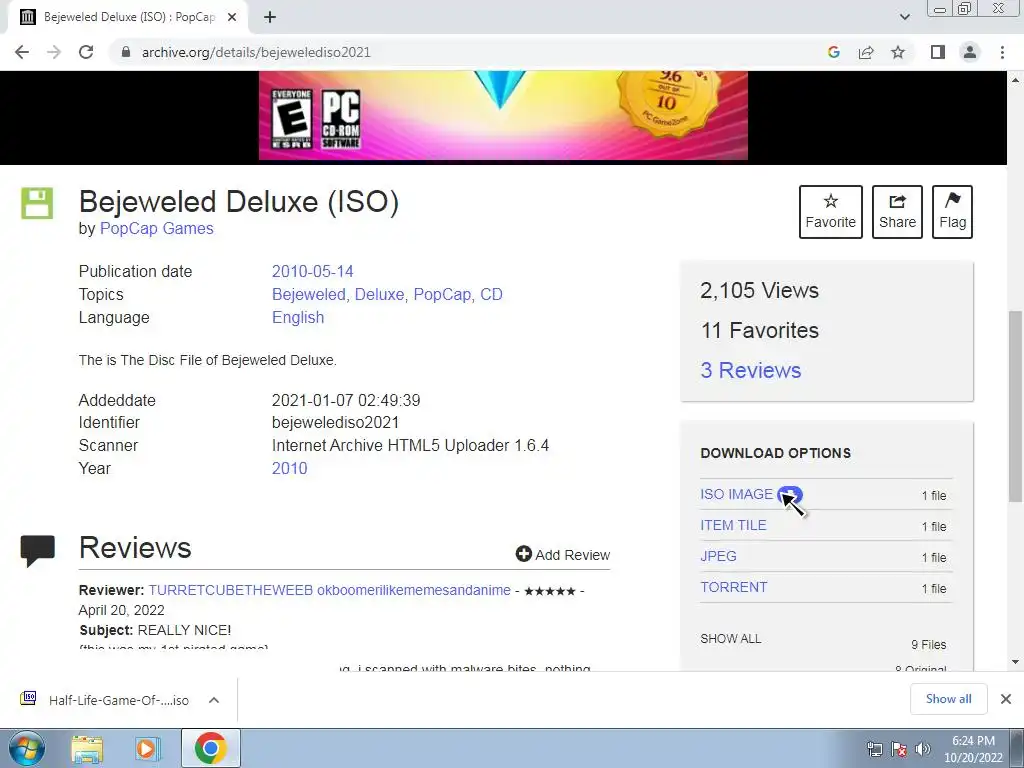Open a new browser tab
The width and height of the screenshot is (1024, 768).
[x=270, y=17]
